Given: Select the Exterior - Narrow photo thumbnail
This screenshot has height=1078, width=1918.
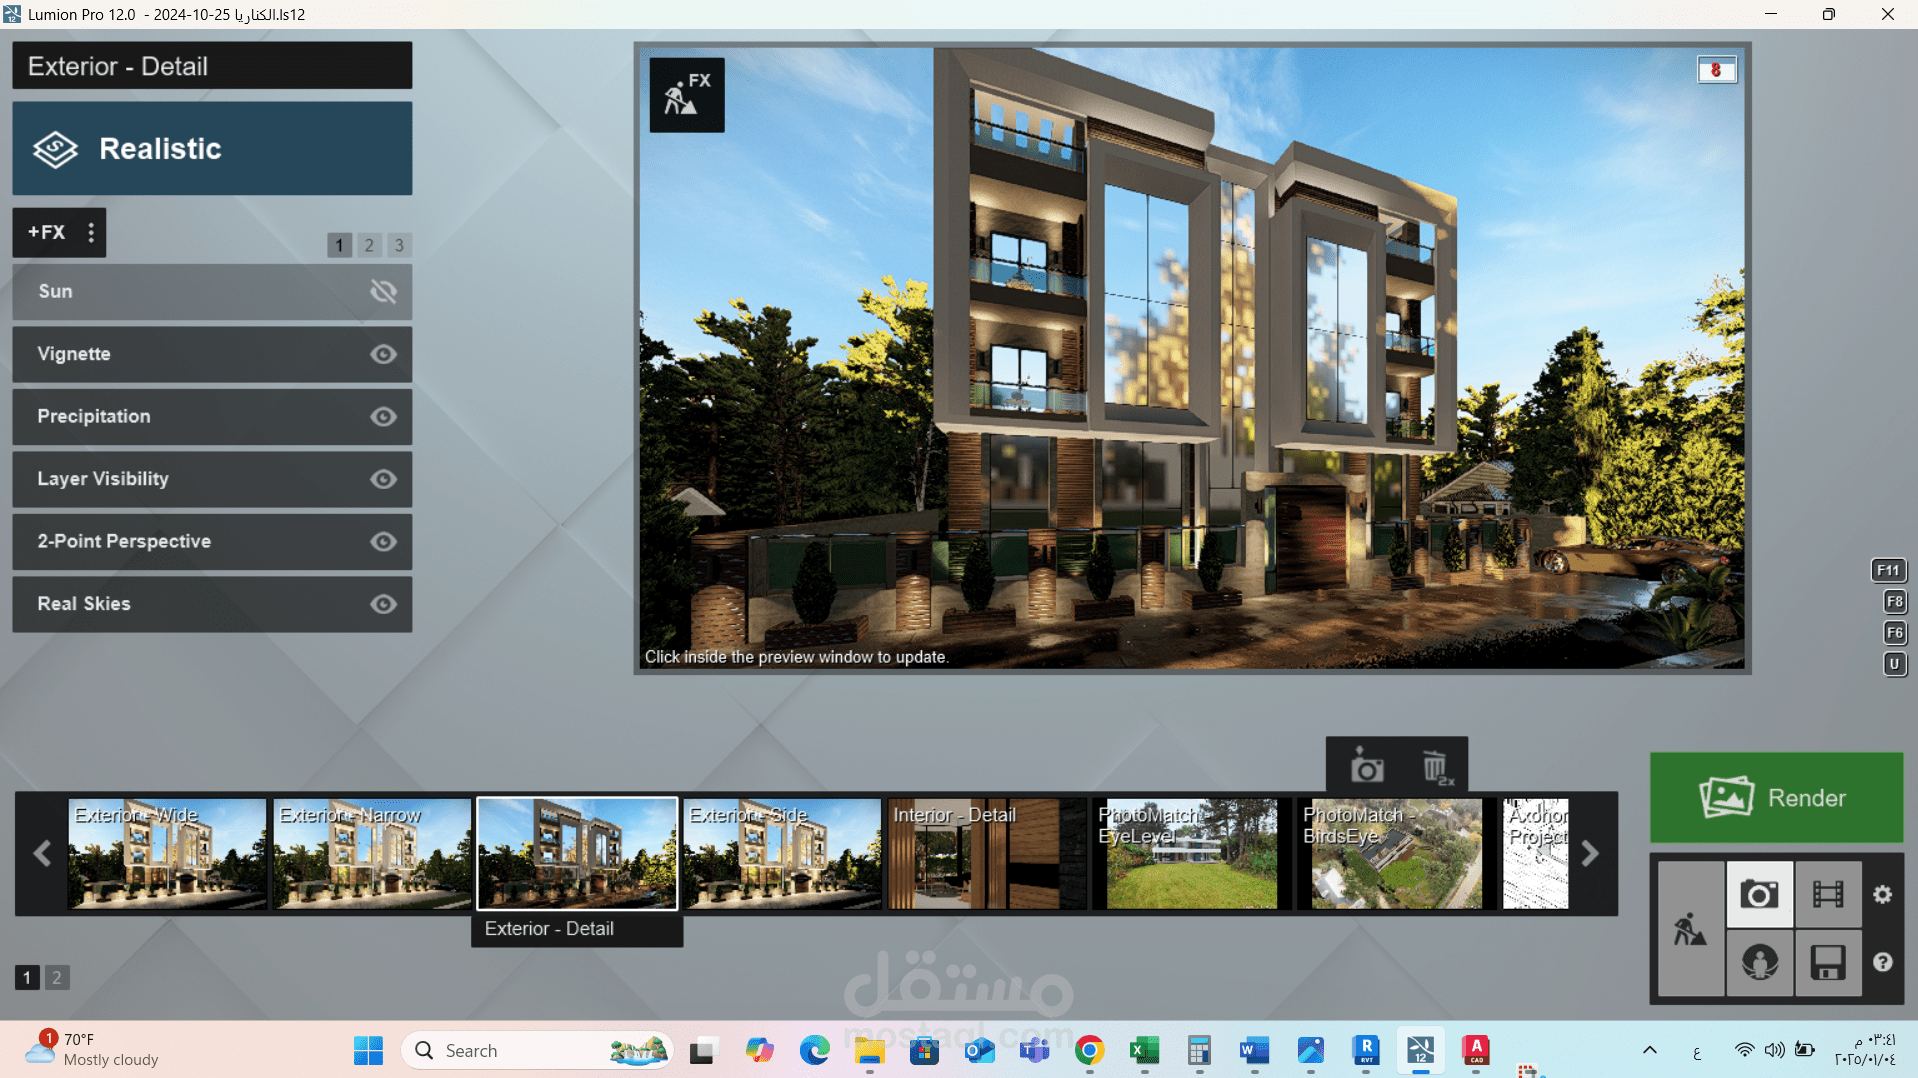Looking at the screenshot, I should tap(372, 853).
